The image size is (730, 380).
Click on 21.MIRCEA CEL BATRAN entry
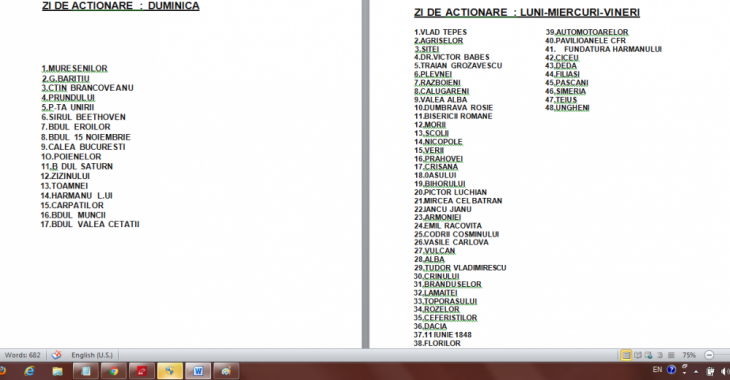pyautogui.click(x=458, y=201)
